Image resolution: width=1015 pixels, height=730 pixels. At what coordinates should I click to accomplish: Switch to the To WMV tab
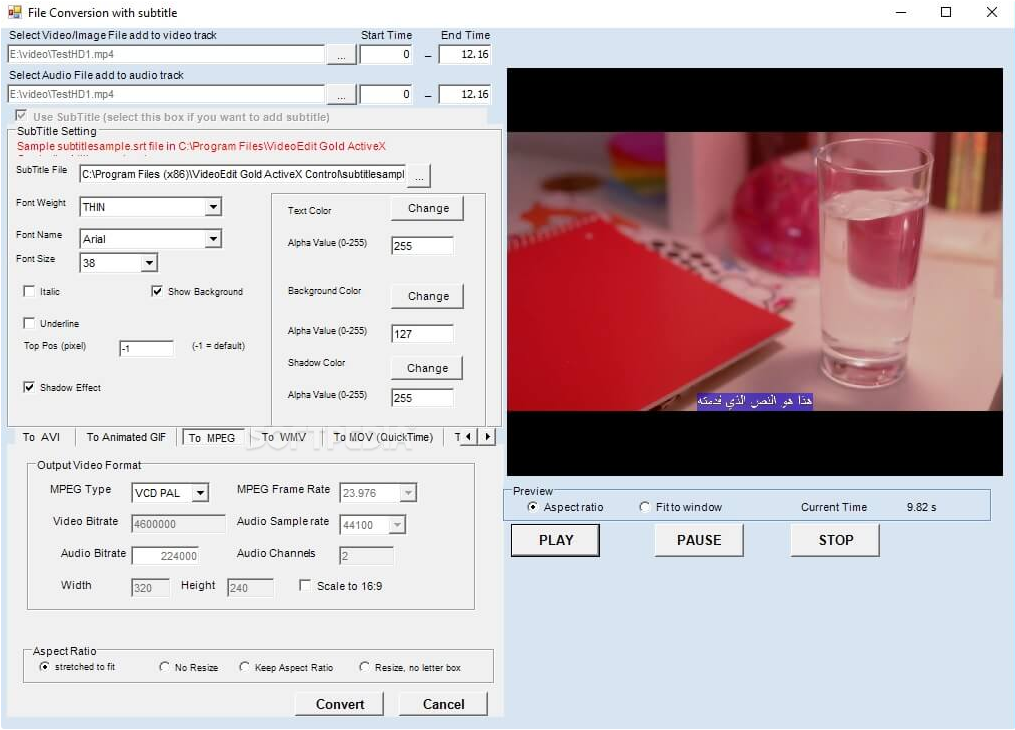284,437
